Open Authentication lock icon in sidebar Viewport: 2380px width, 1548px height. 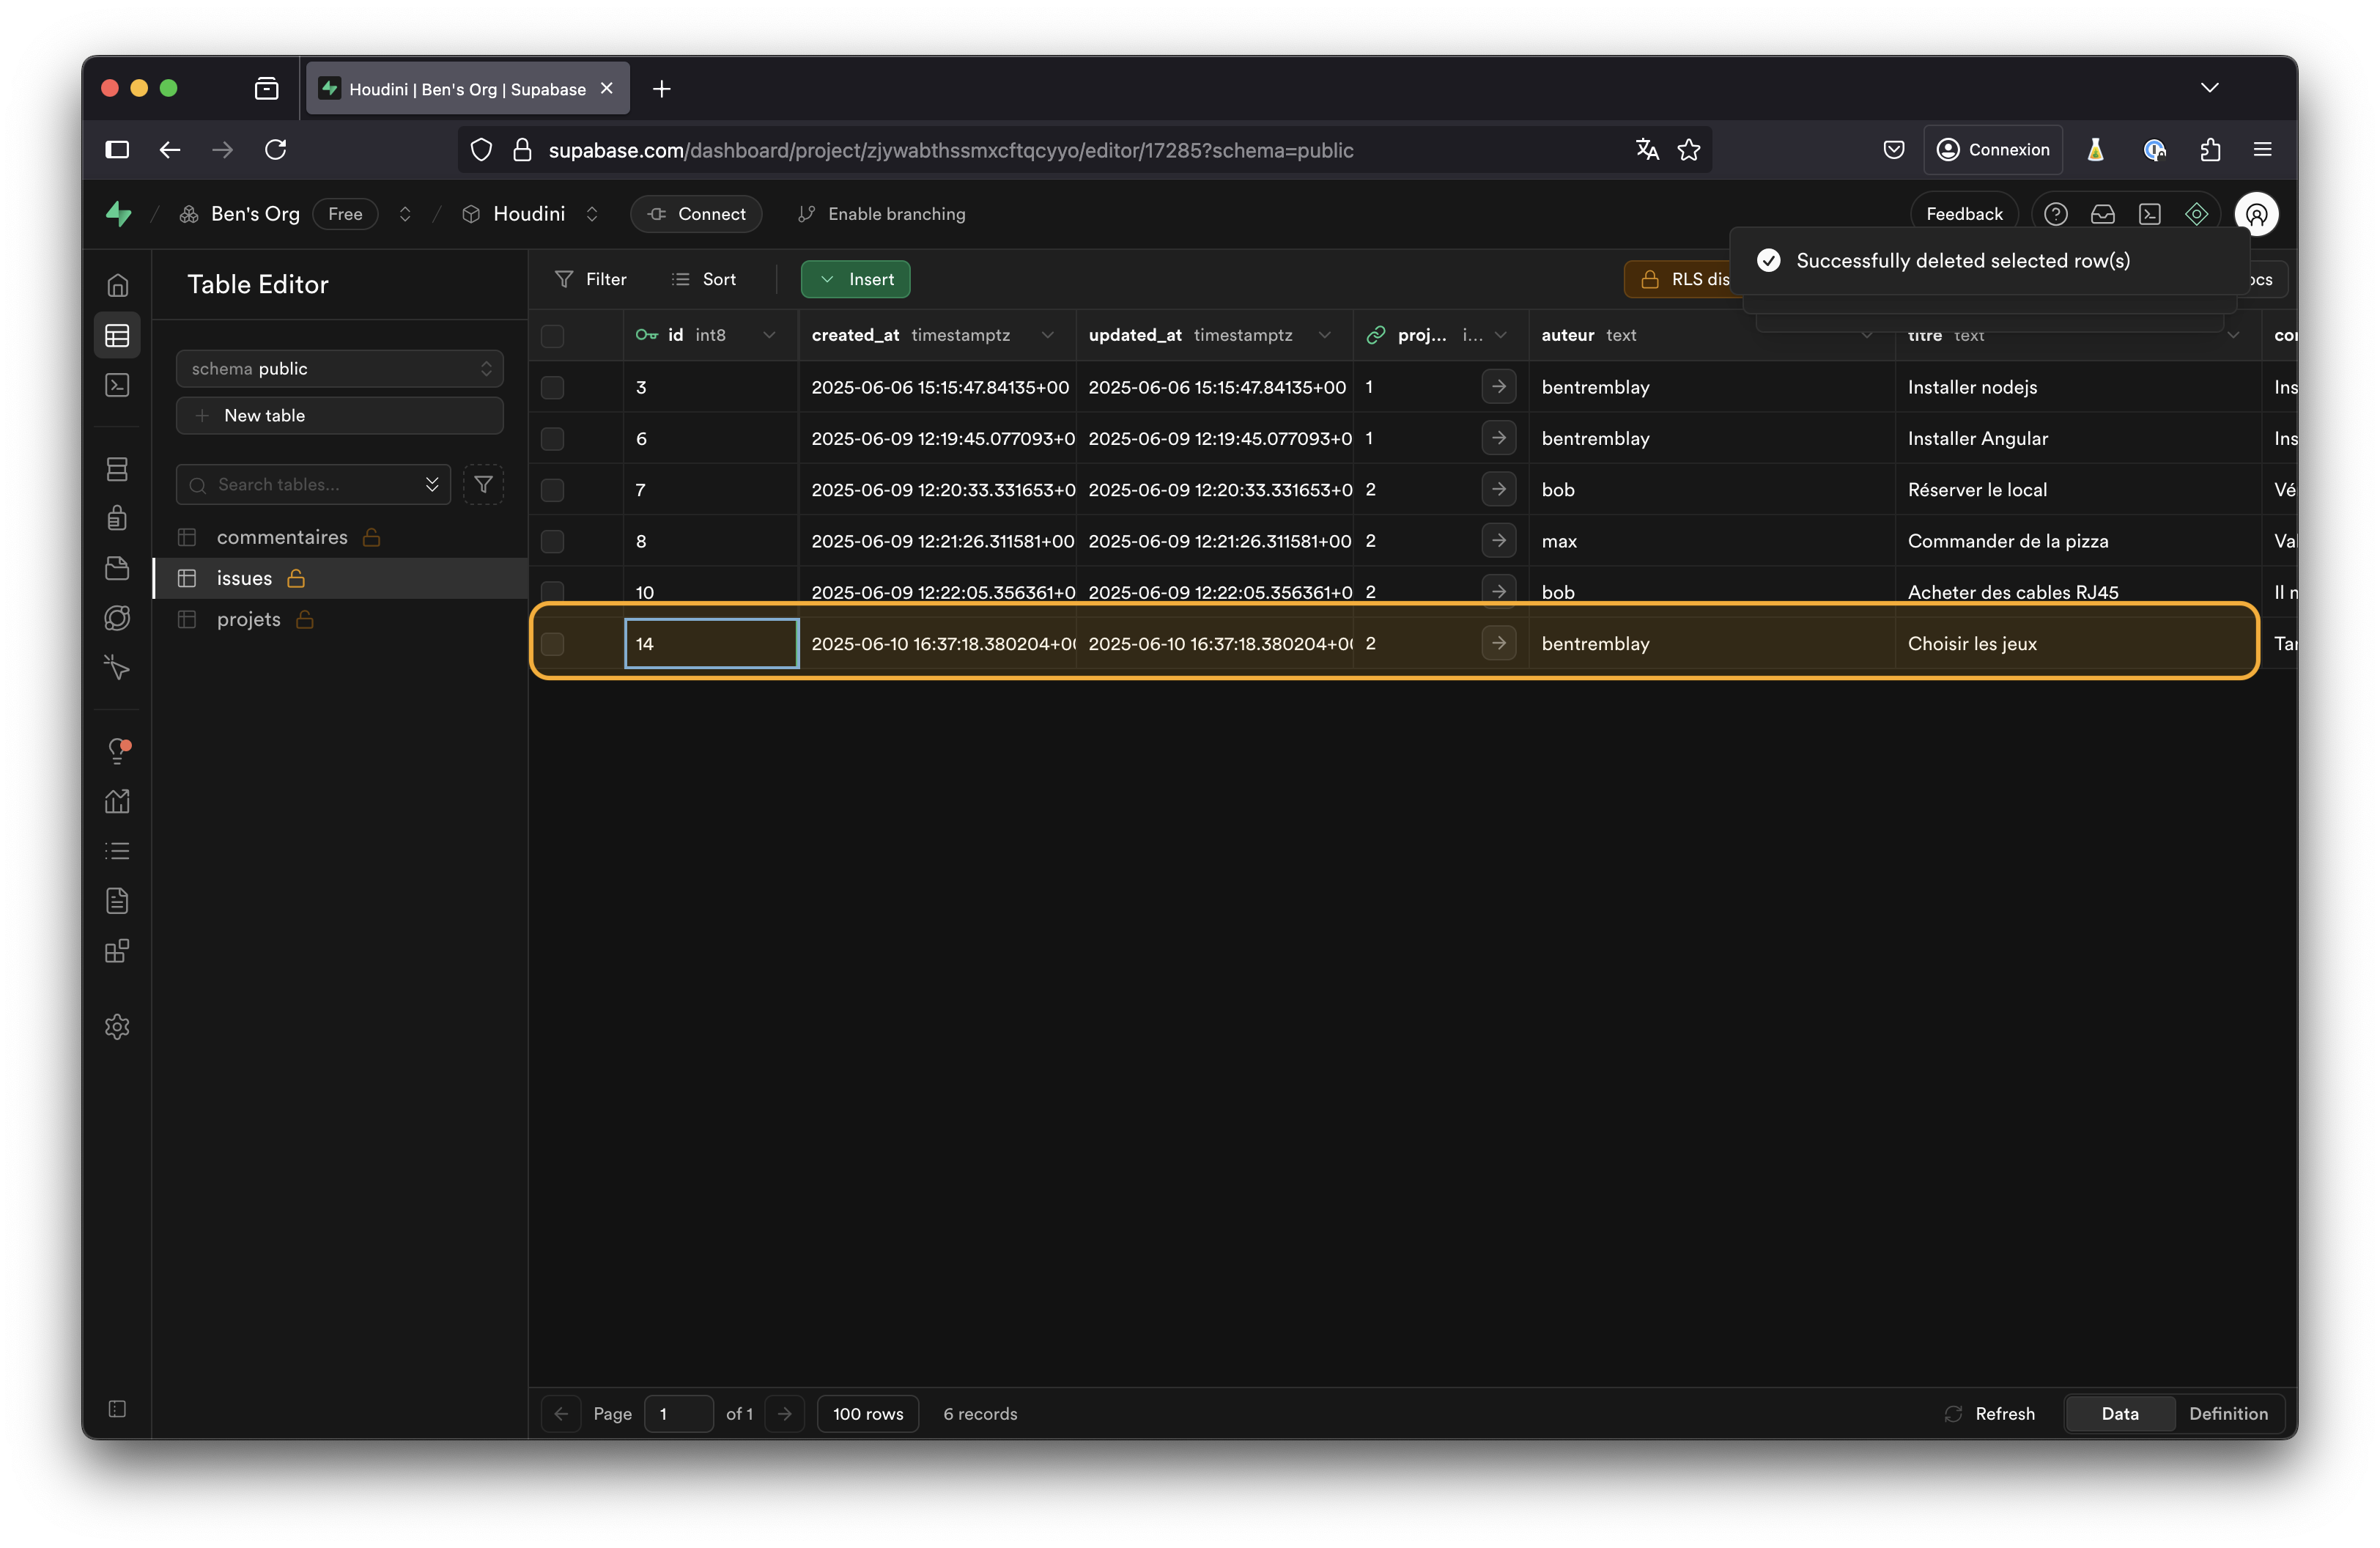coord(117,518)
